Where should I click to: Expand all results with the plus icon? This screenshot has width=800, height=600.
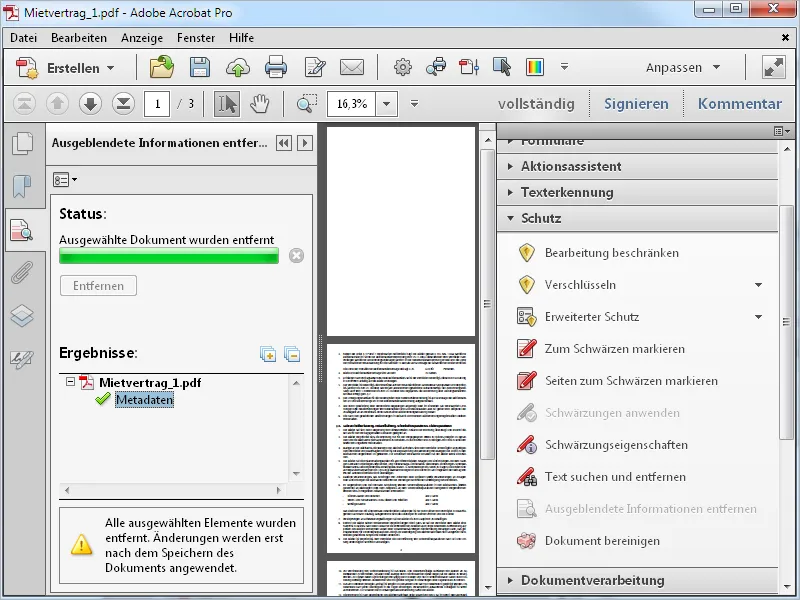268,354
